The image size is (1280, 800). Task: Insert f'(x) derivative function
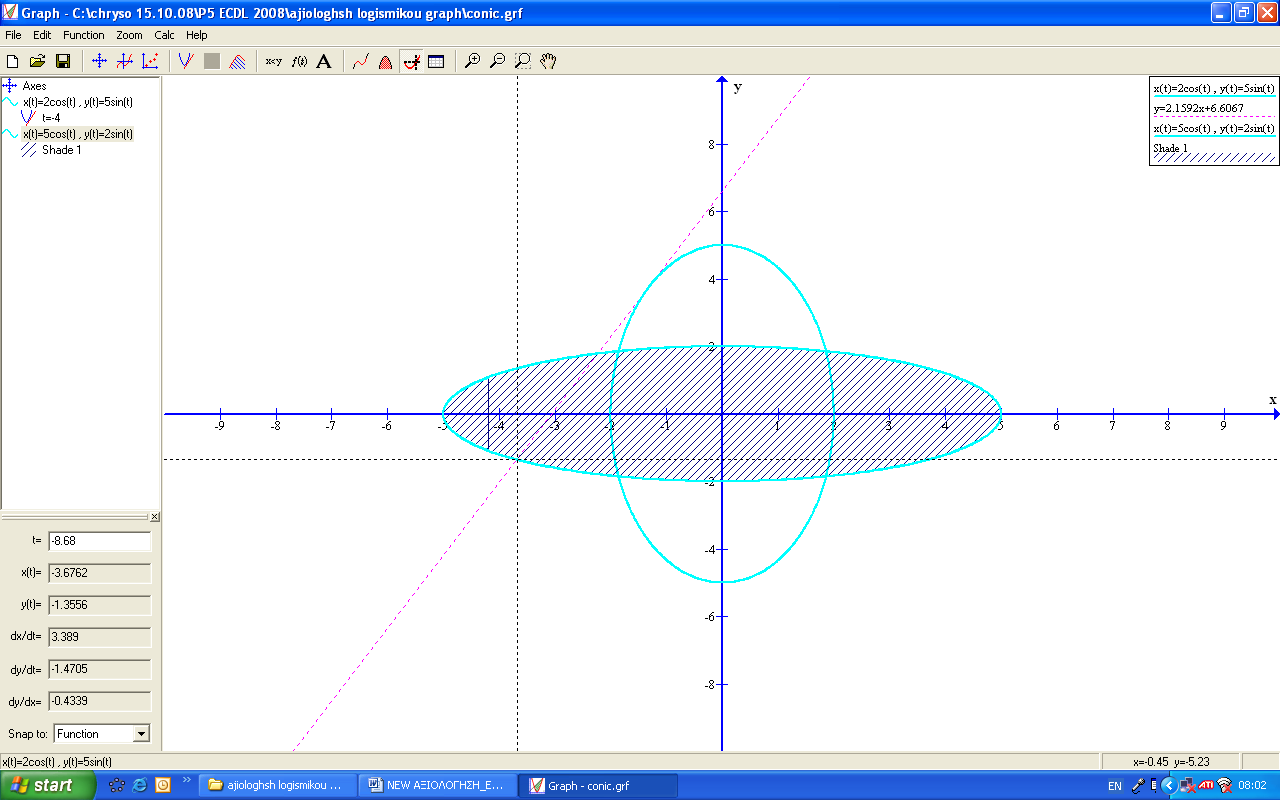click(x=299, y=61)
